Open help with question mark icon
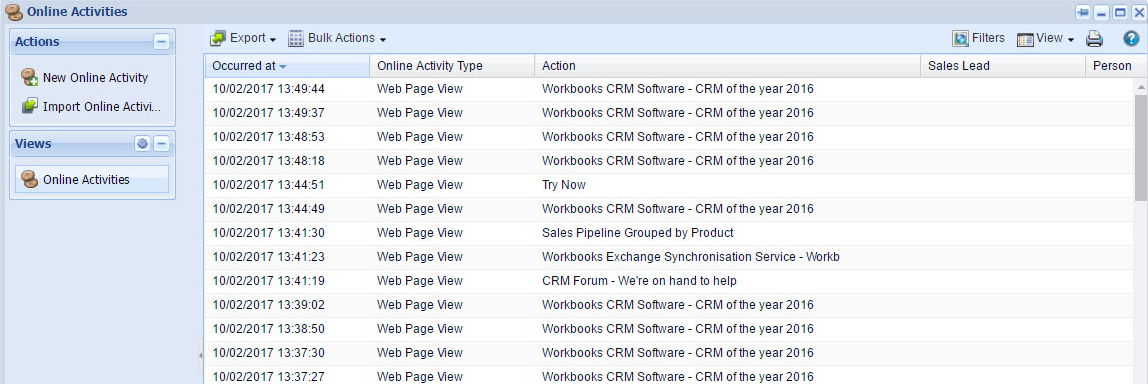The height and width of the screenshot is (384, 1148). click(x=1131, y=39)
